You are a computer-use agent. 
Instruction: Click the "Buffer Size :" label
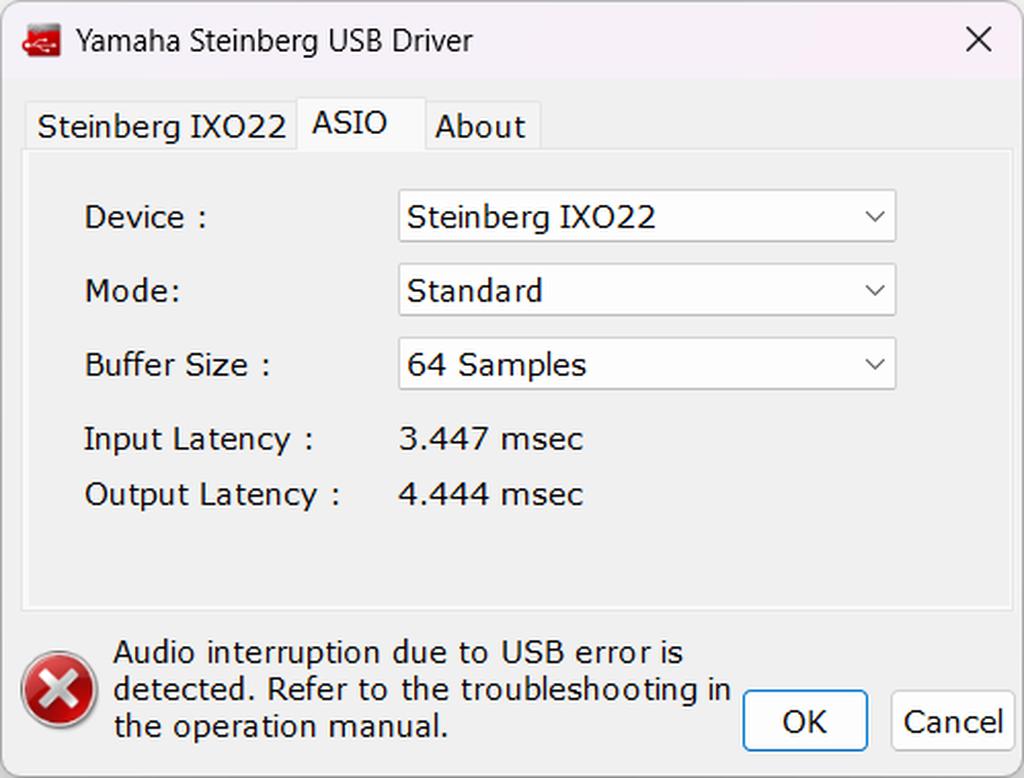click(178, 365)
